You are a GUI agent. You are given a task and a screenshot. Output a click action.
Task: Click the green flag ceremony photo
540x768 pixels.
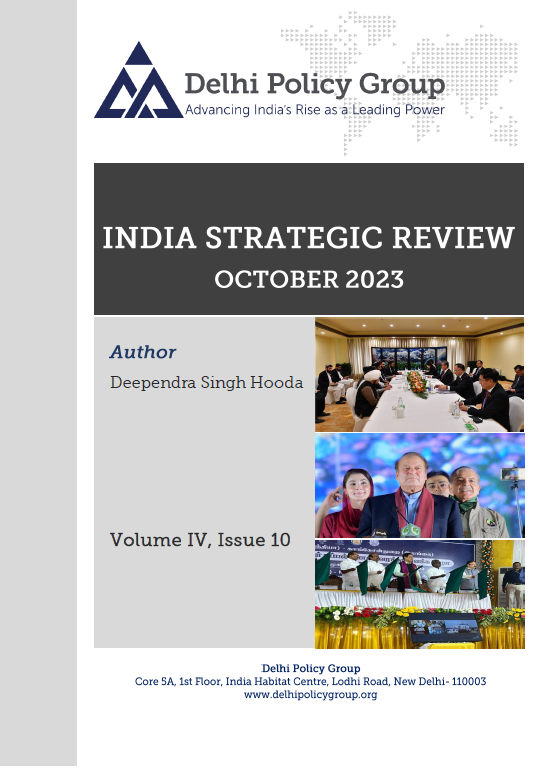(419, 594)
